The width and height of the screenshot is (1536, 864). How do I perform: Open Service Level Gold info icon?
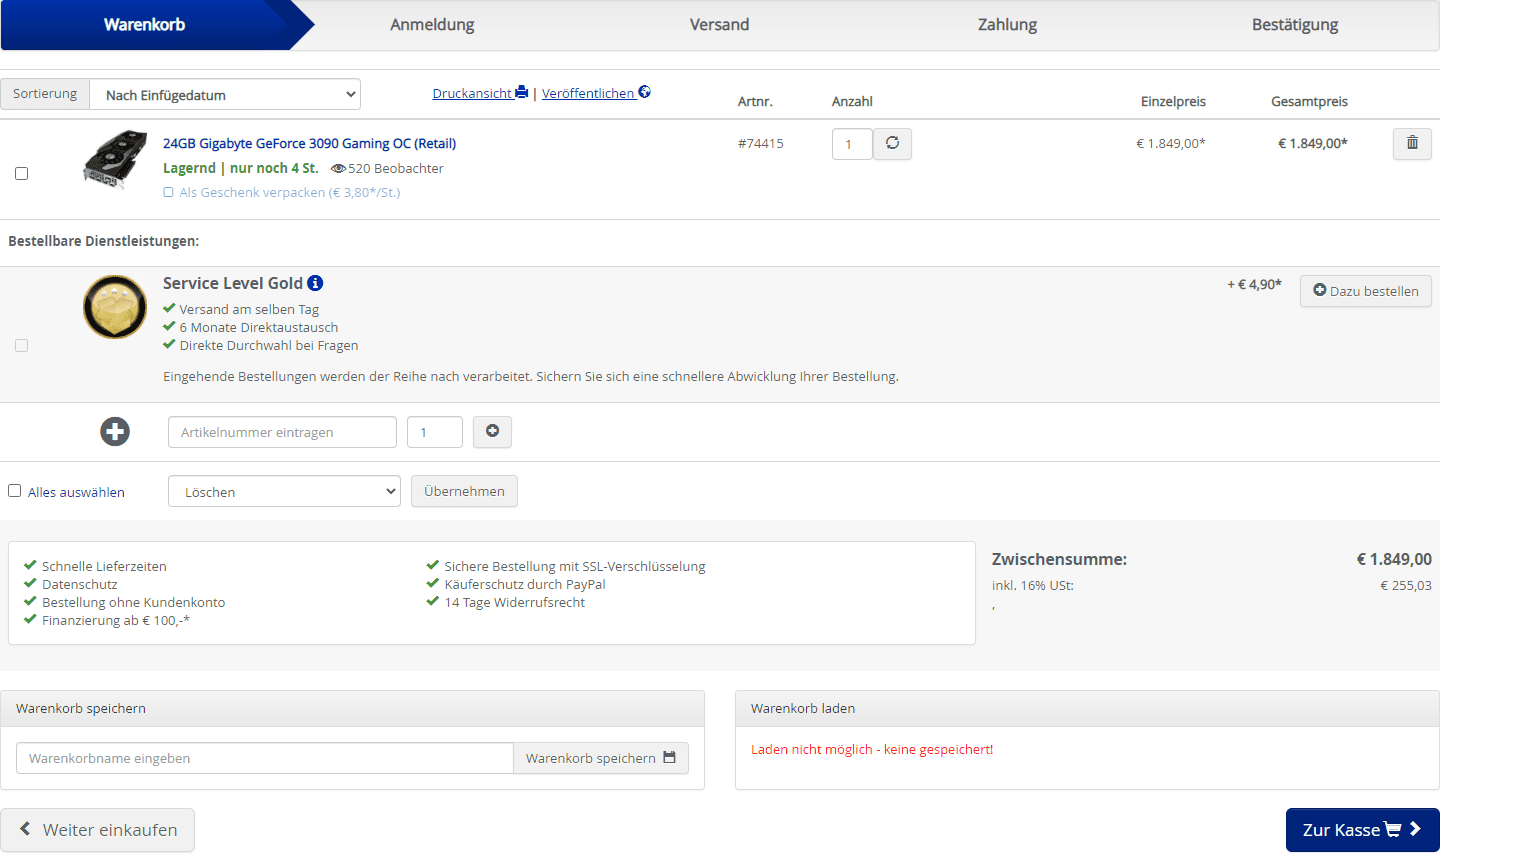click(315, 283)
